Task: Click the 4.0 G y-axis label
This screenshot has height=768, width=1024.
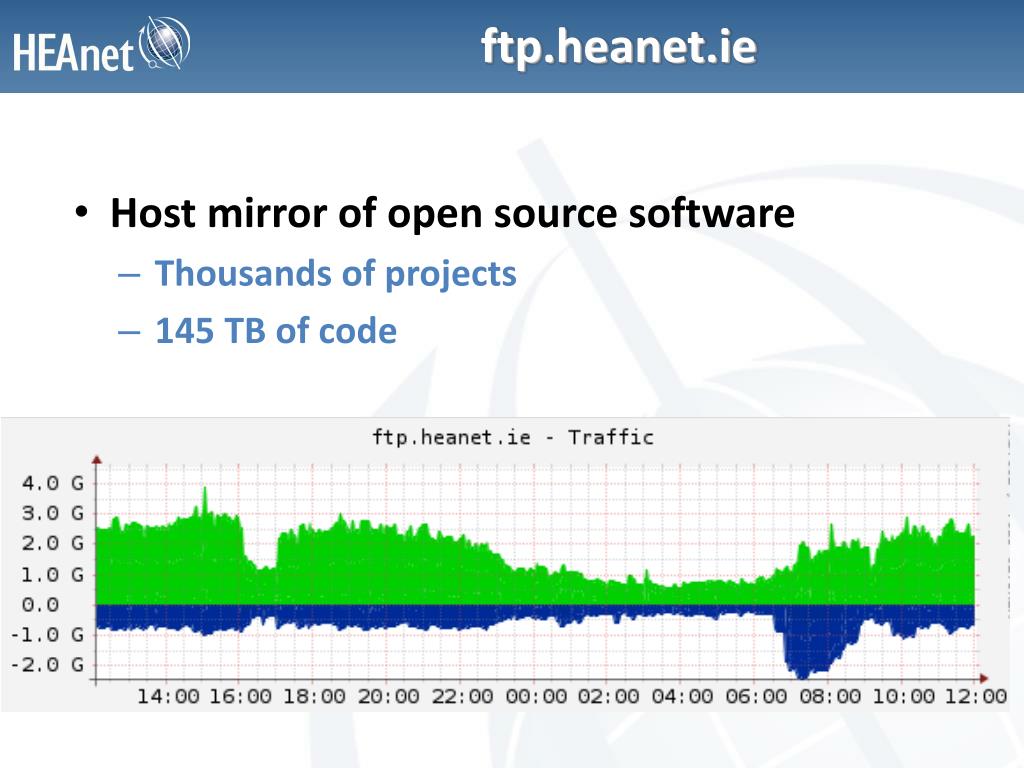Action: pos(52,483)
